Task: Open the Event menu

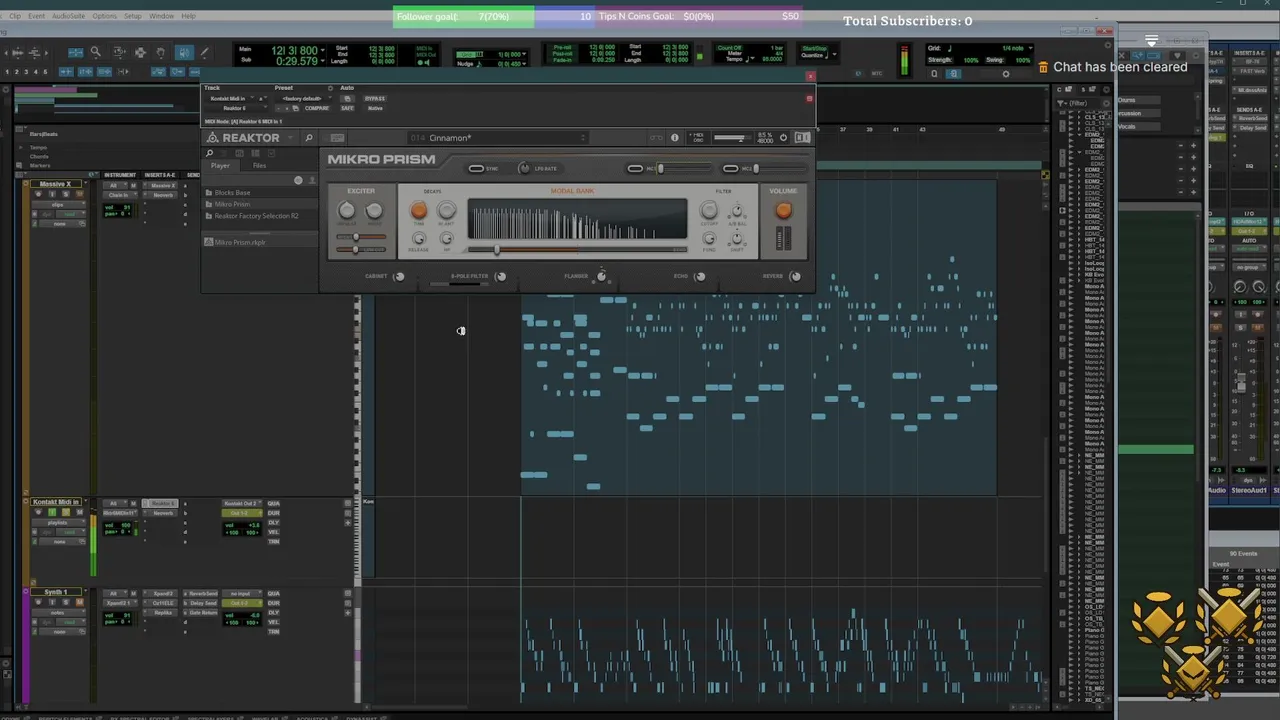Action: coord(36,16)
